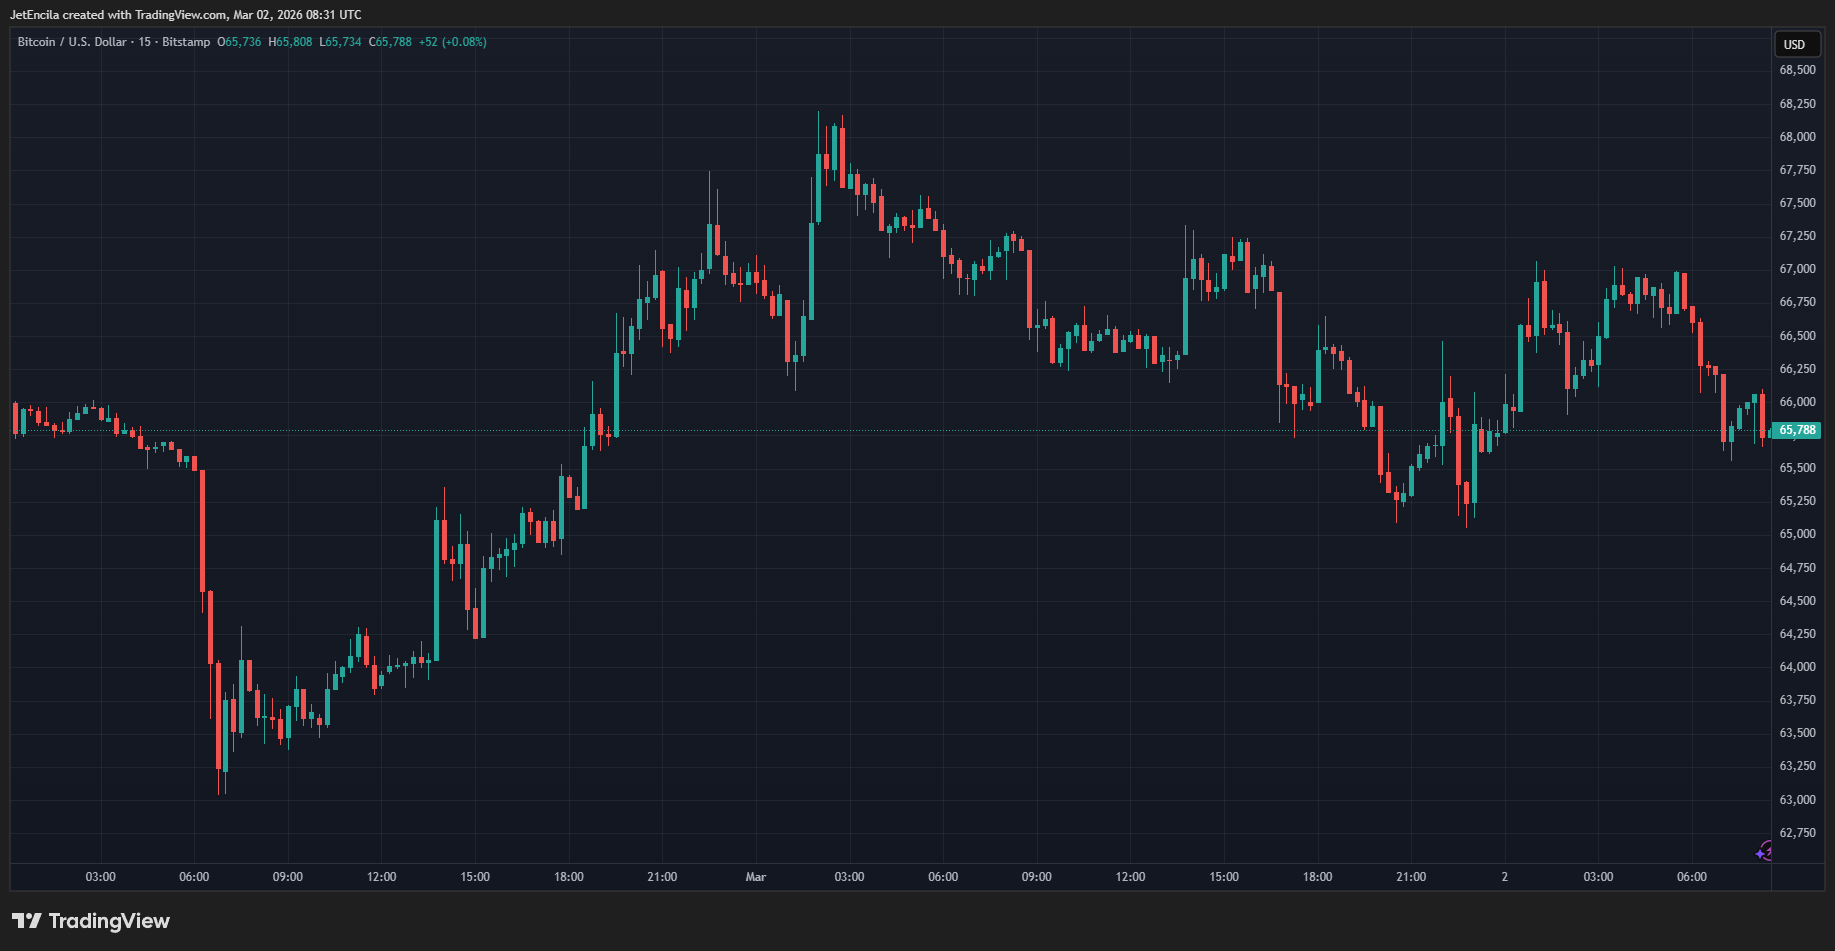
Task: Click the TradingView logo icon
Action: tap(26, 921)
